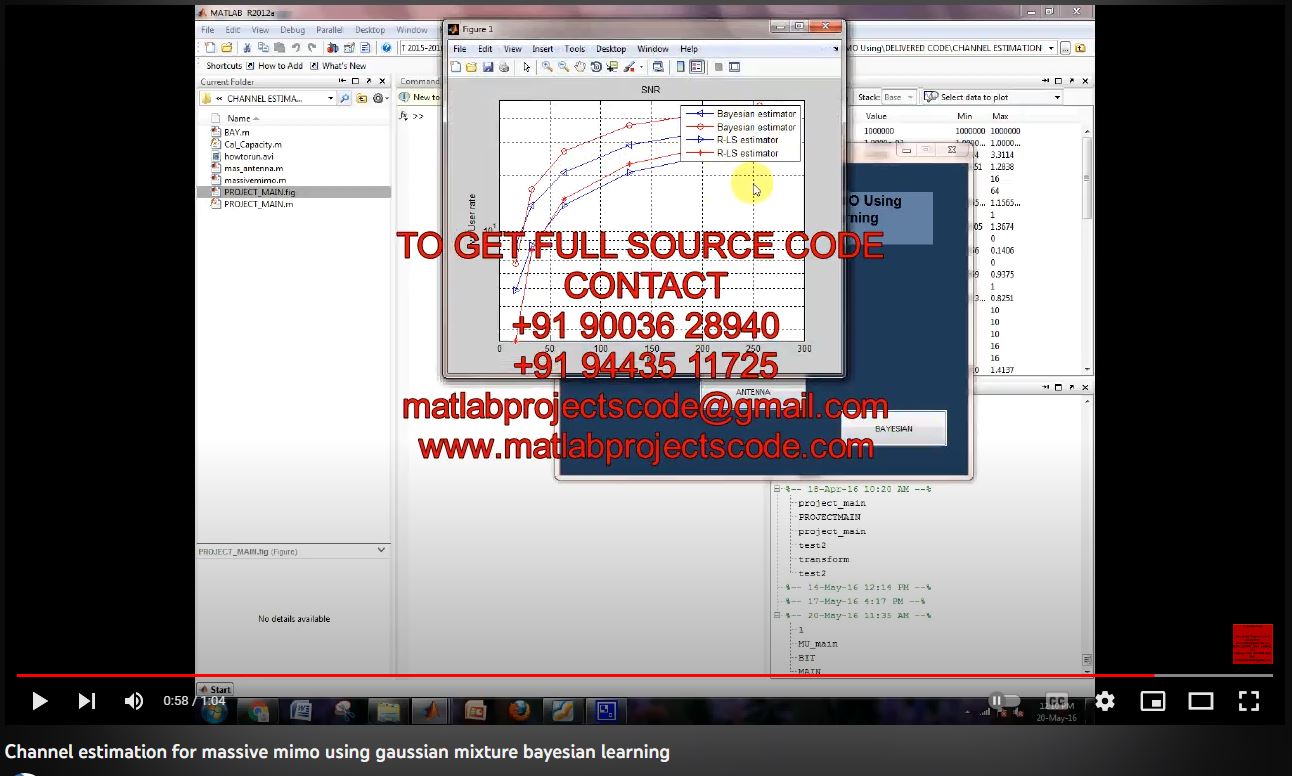This screenshot has width=1292, height=776.
Task: Play the paused video
Action: (40, 701)
